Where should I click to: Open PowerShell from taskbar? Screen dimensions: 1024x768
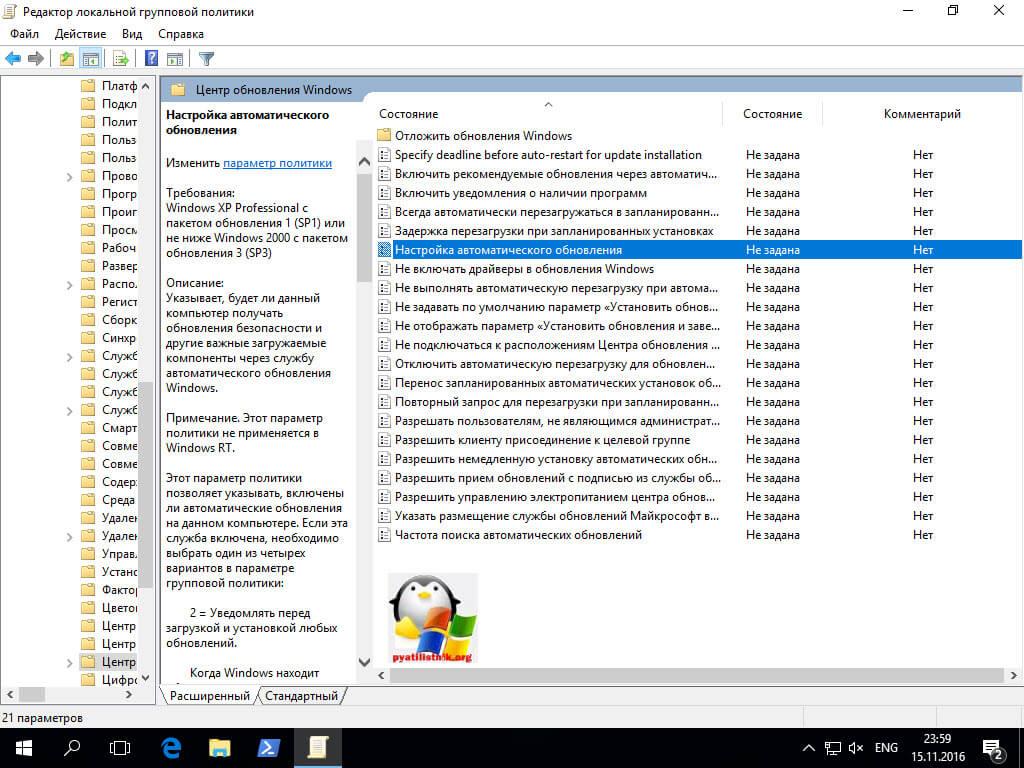268,748
